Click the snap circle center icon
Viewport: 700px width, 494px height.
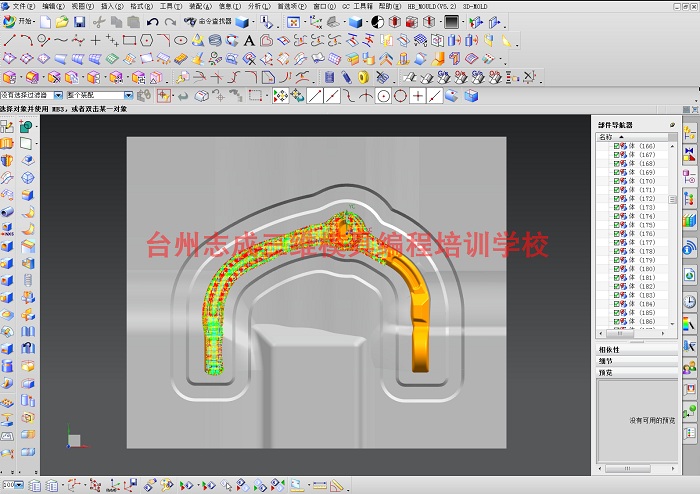point(383,95)
